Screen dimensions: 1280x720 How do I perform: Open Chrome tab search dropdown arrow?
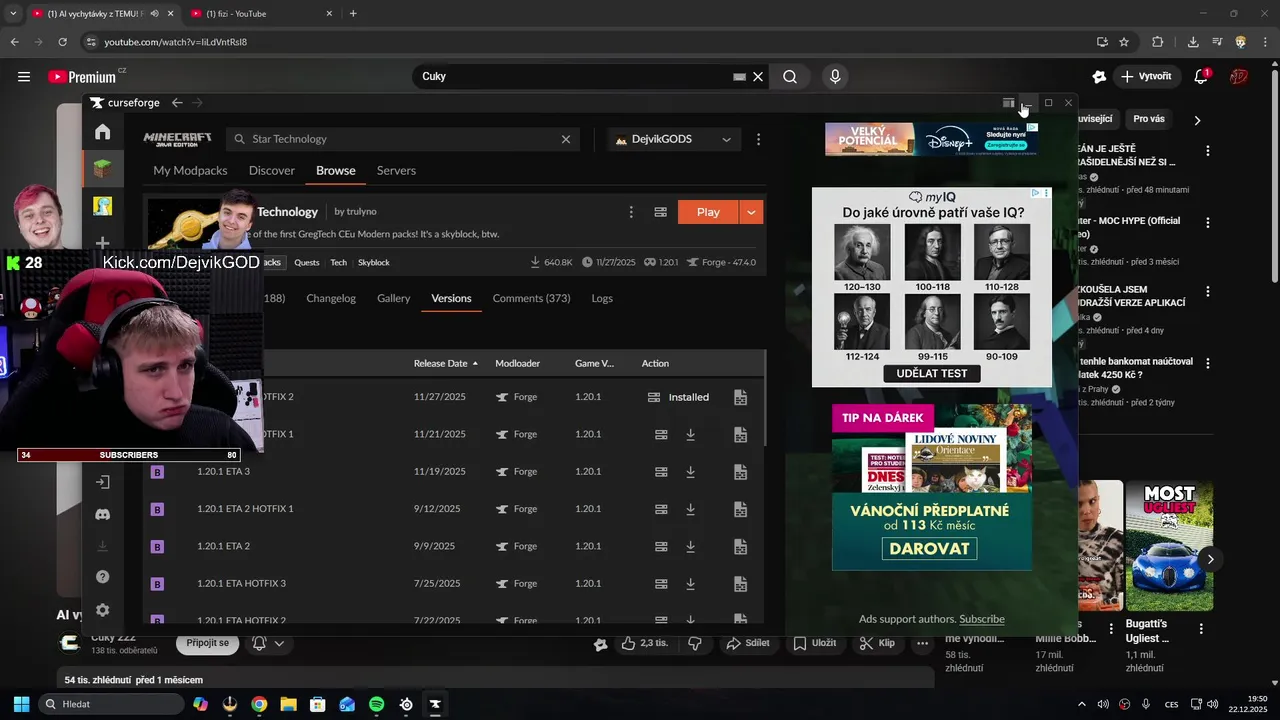point(13,14)
